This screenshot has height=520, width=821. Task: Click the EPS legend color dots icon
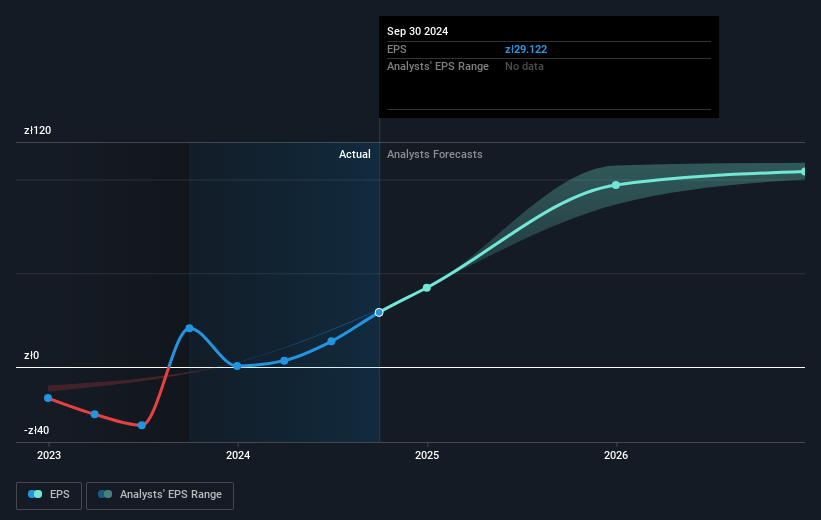tap(35, 494)
